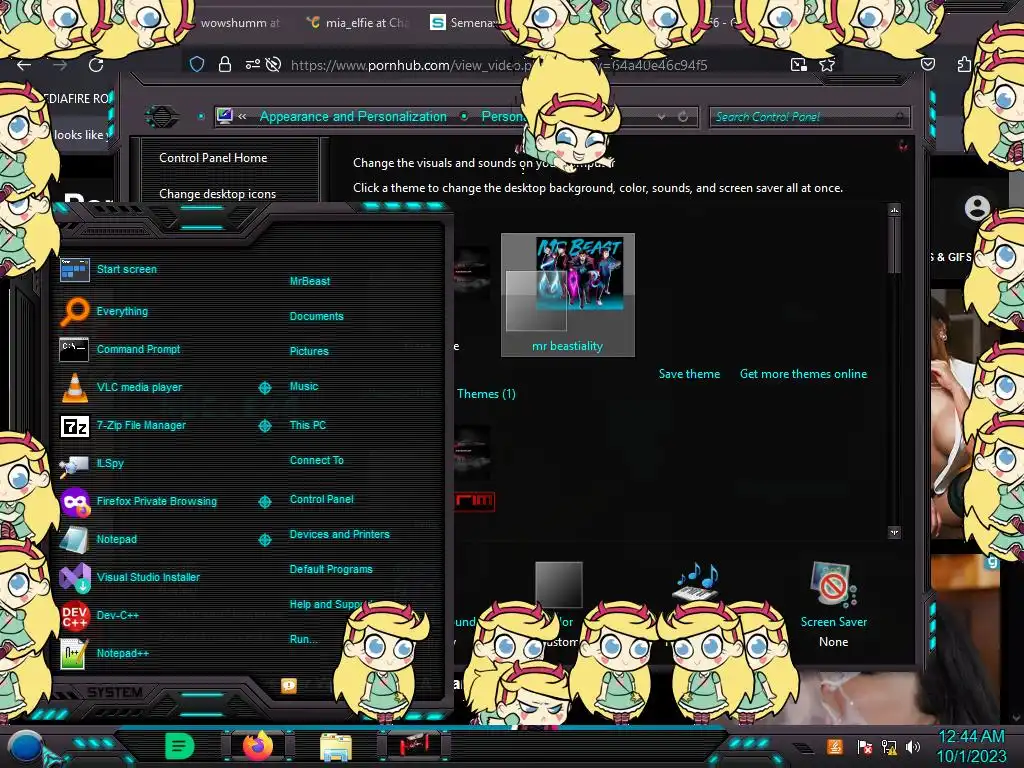The height and width of the screenshot is (768, 1024).
Task: Expand 7-Zip File Manager jump list
Action: coord(264,426)
